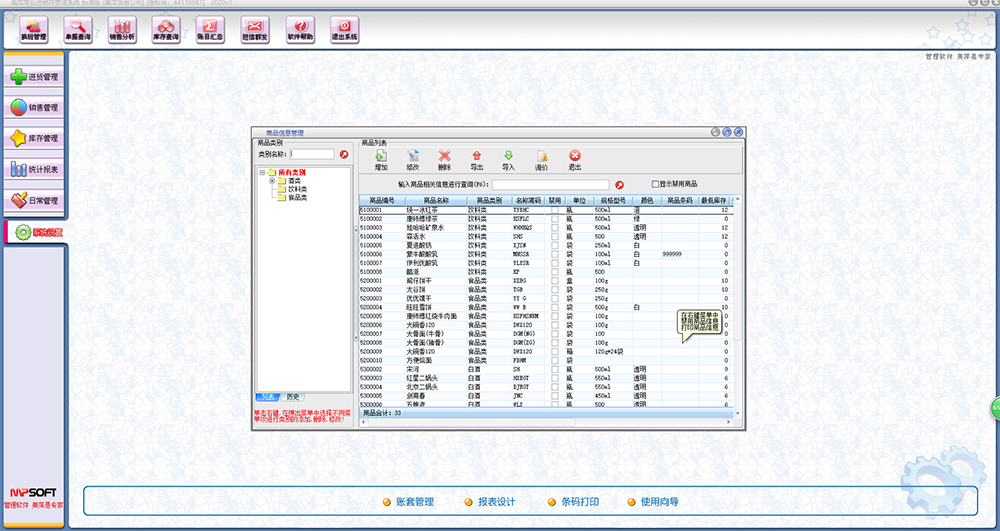
Task: Click the 导出 (Export) toolbar icon
Action: 476,157
